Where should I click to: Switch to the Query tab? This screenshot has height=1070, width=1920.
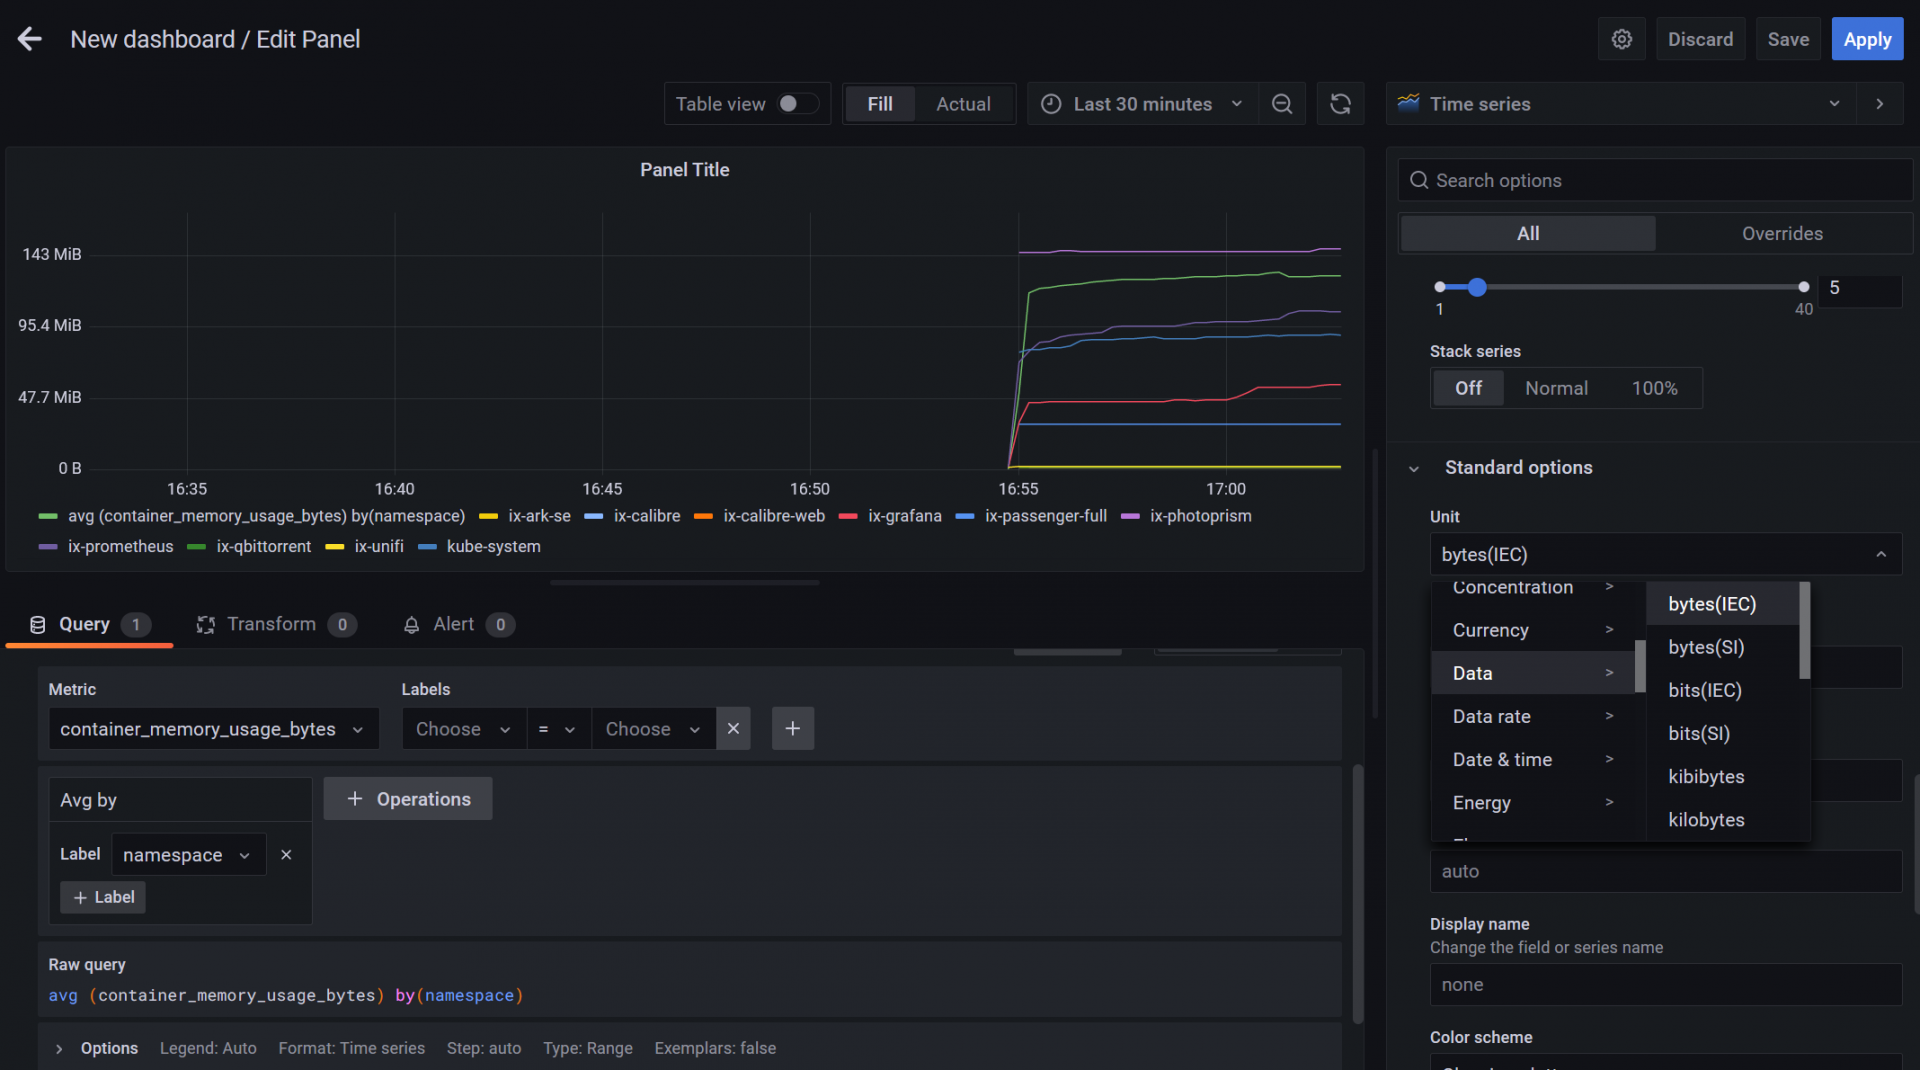click(x=89, y=624)
